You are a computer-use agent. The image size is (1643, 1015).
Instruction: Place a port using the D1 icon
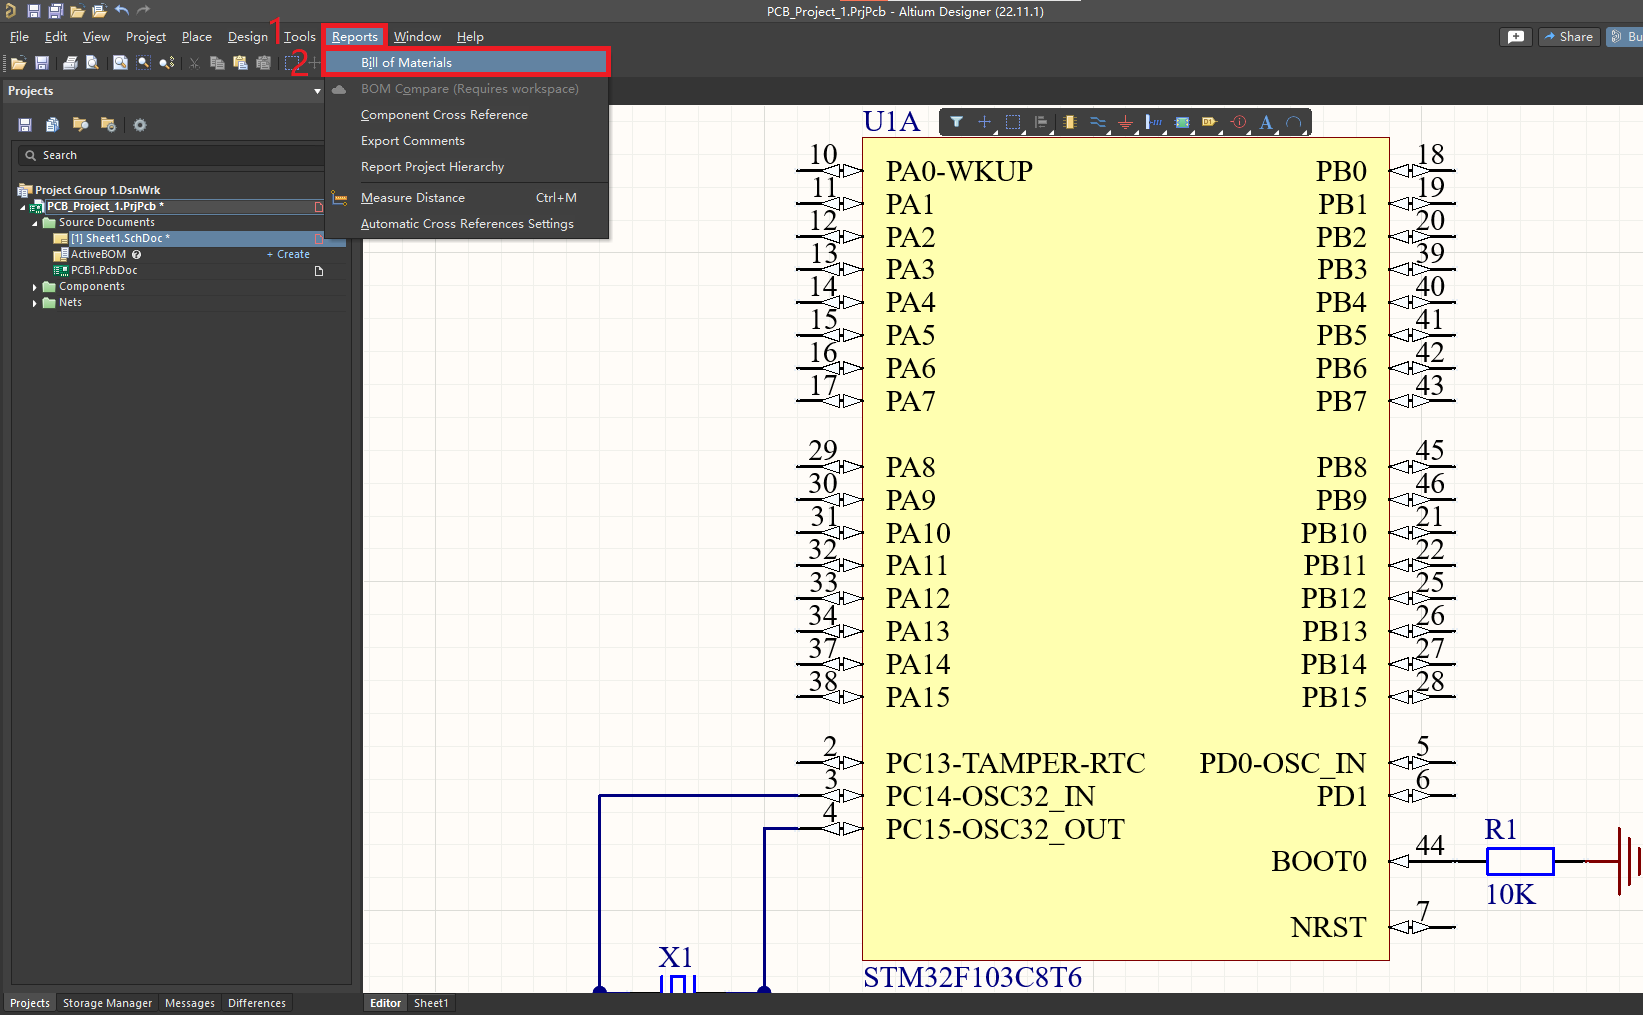(x=1210, y=122)
